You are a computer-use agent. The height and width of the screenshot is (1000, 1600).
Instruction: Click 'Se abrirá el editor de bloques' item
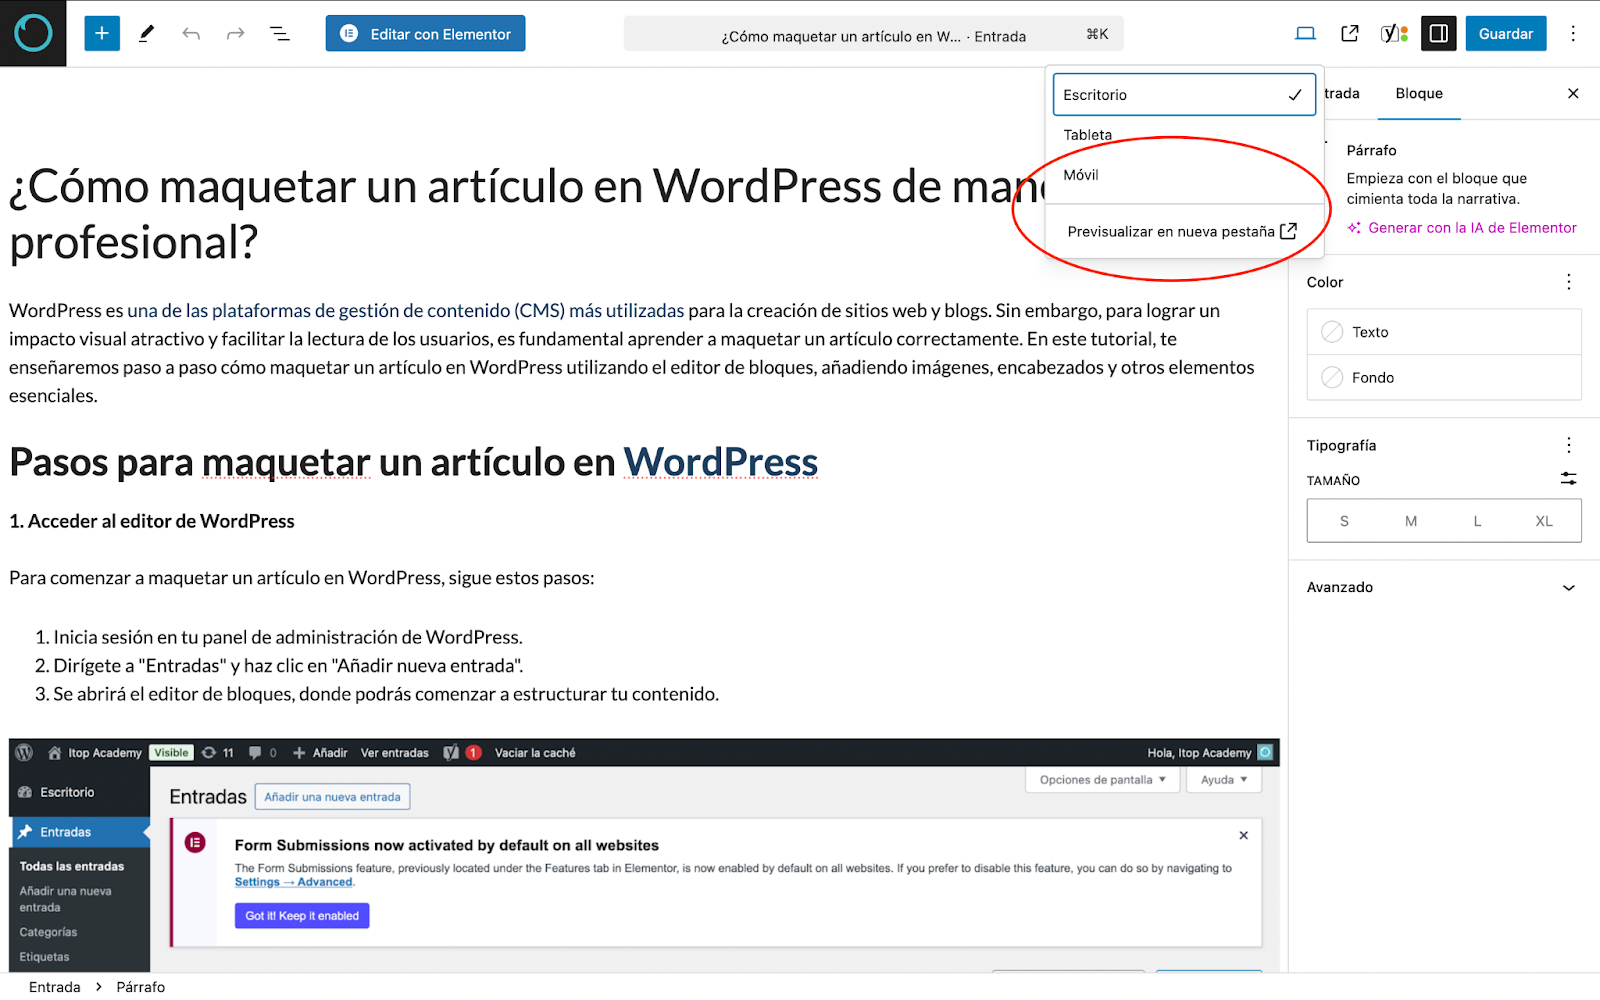386,694
